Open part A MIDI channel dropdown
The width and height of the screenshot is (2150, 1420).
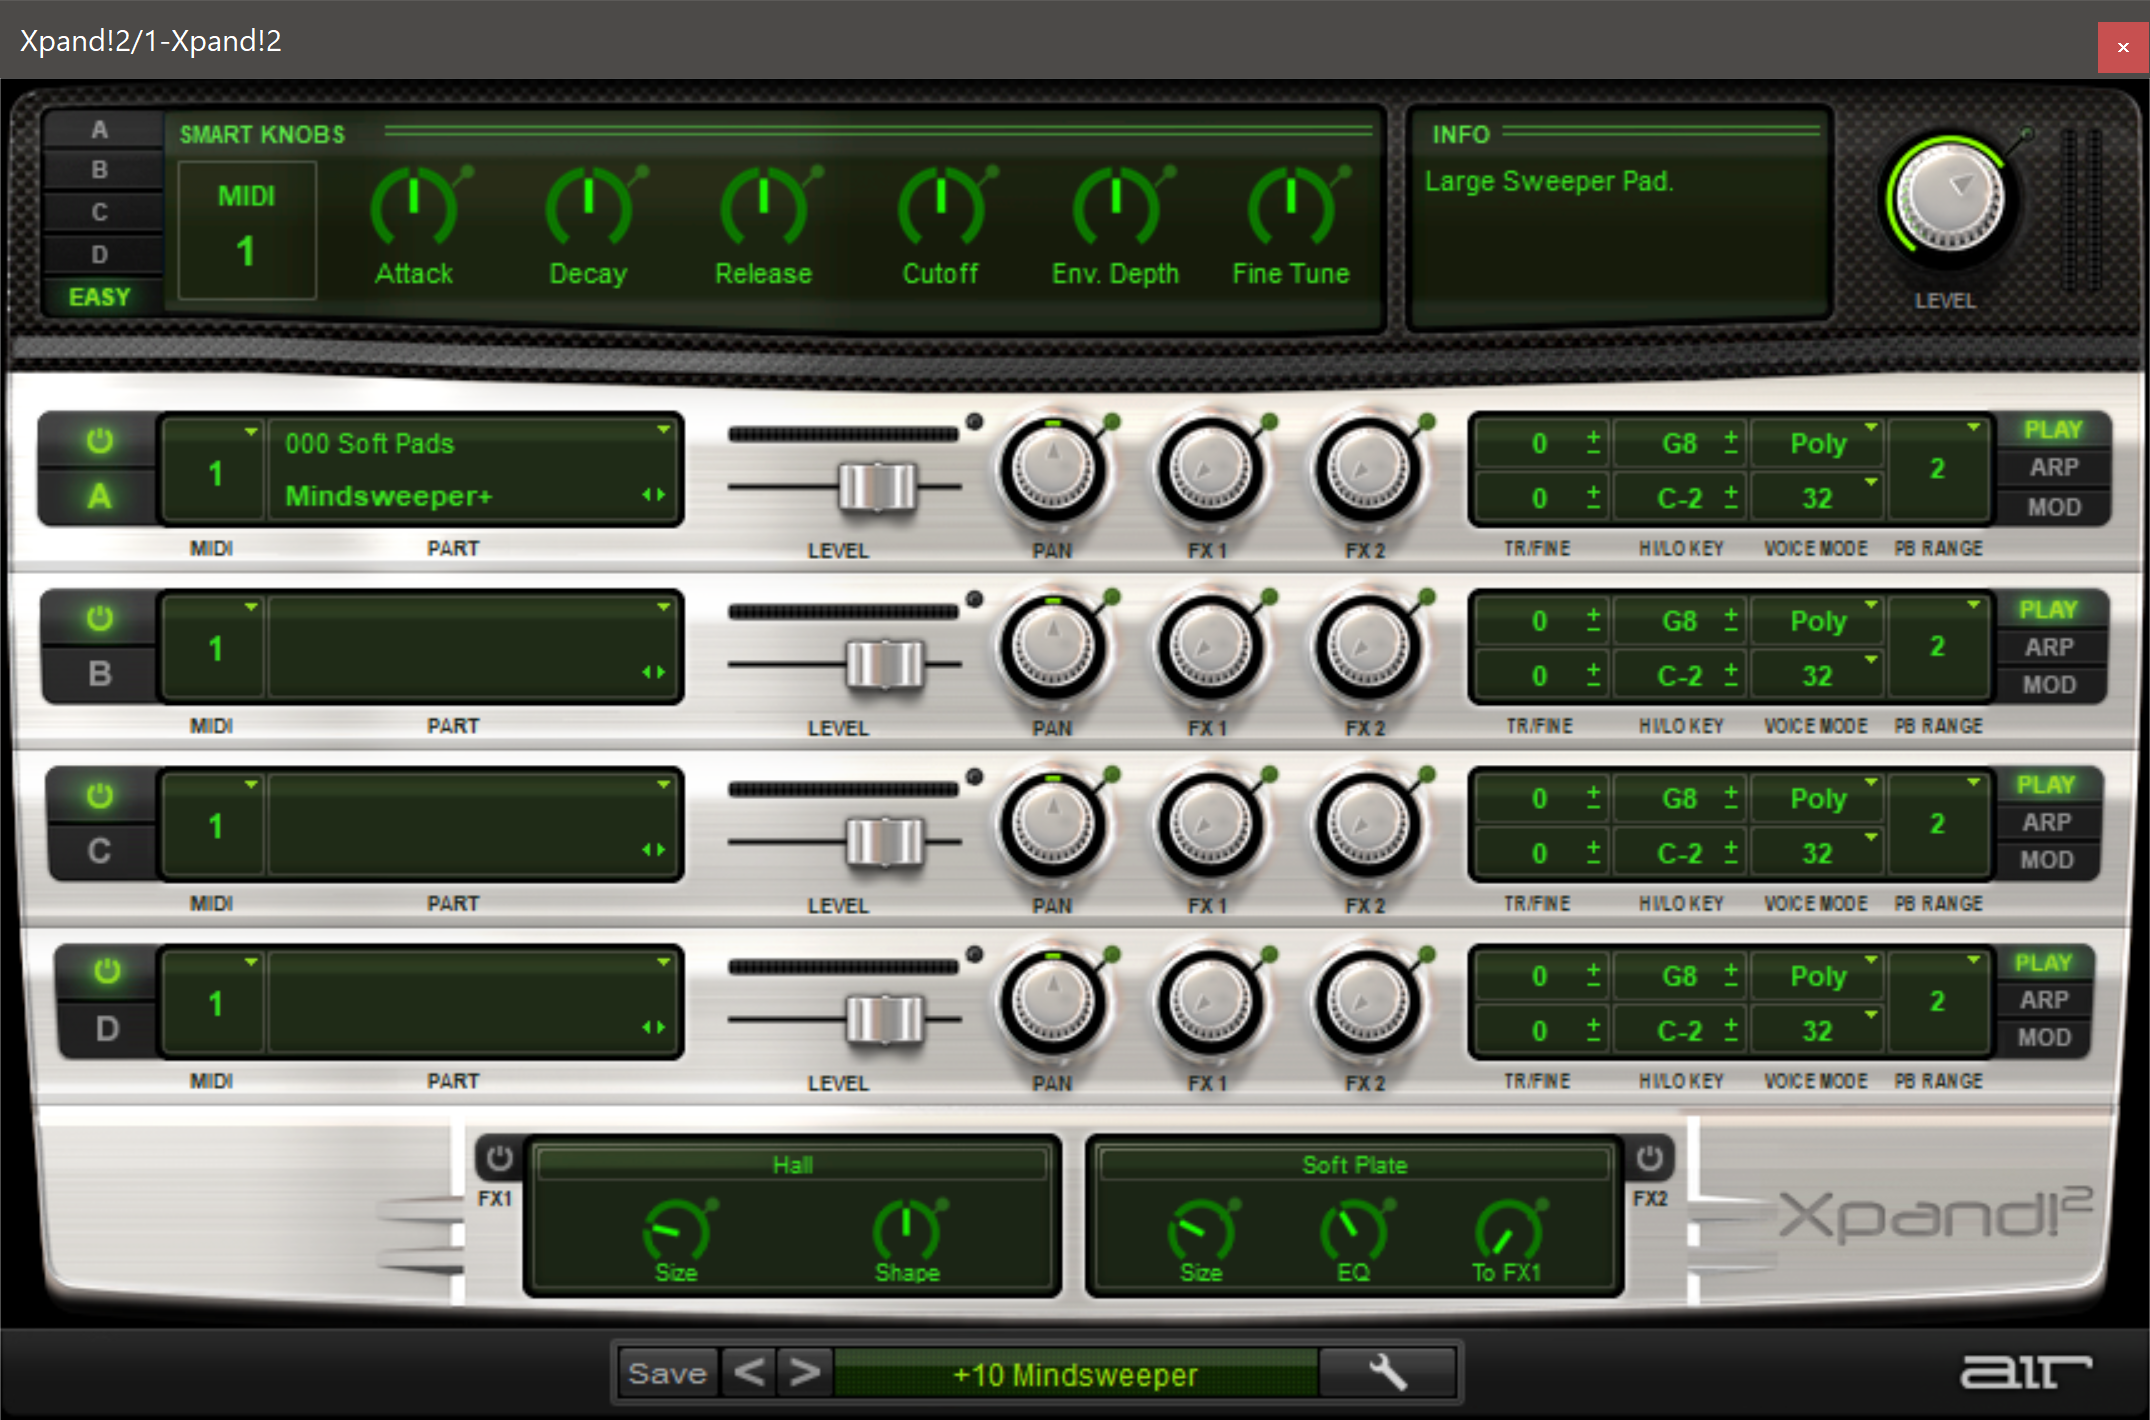pos(250,432)
